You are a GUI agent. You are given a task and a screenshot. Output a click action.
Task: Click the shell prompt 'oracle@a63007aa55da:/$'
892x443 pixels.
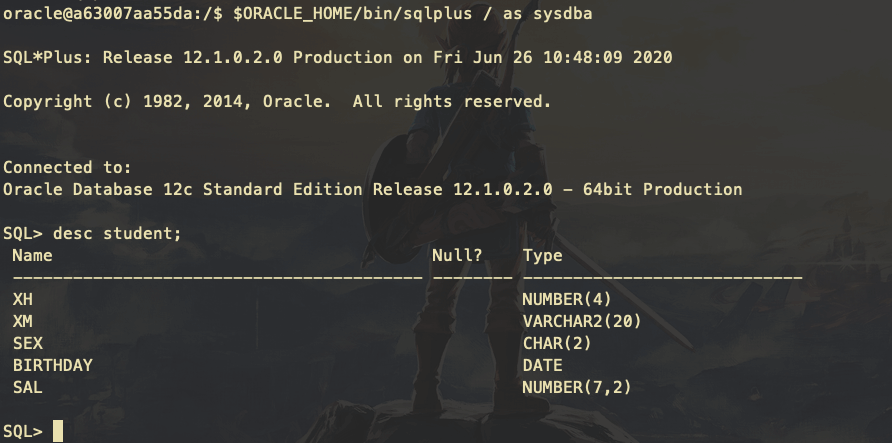point(113,14)
